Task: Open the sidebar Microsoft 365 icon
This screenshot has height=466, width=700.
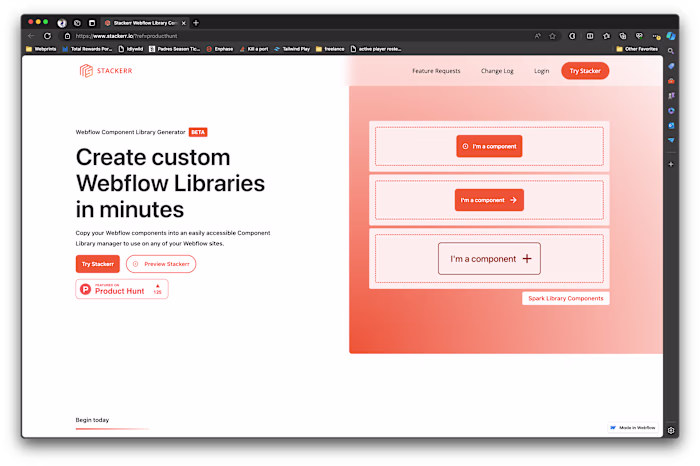Action: (671, 111)
